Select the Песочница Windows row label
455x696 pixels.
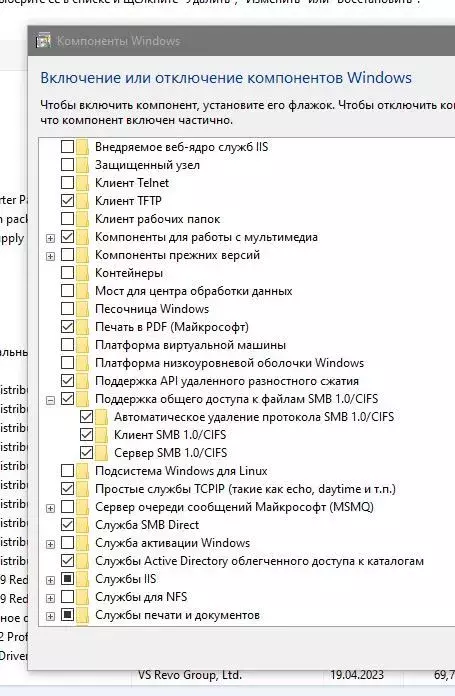click(152, 309)
